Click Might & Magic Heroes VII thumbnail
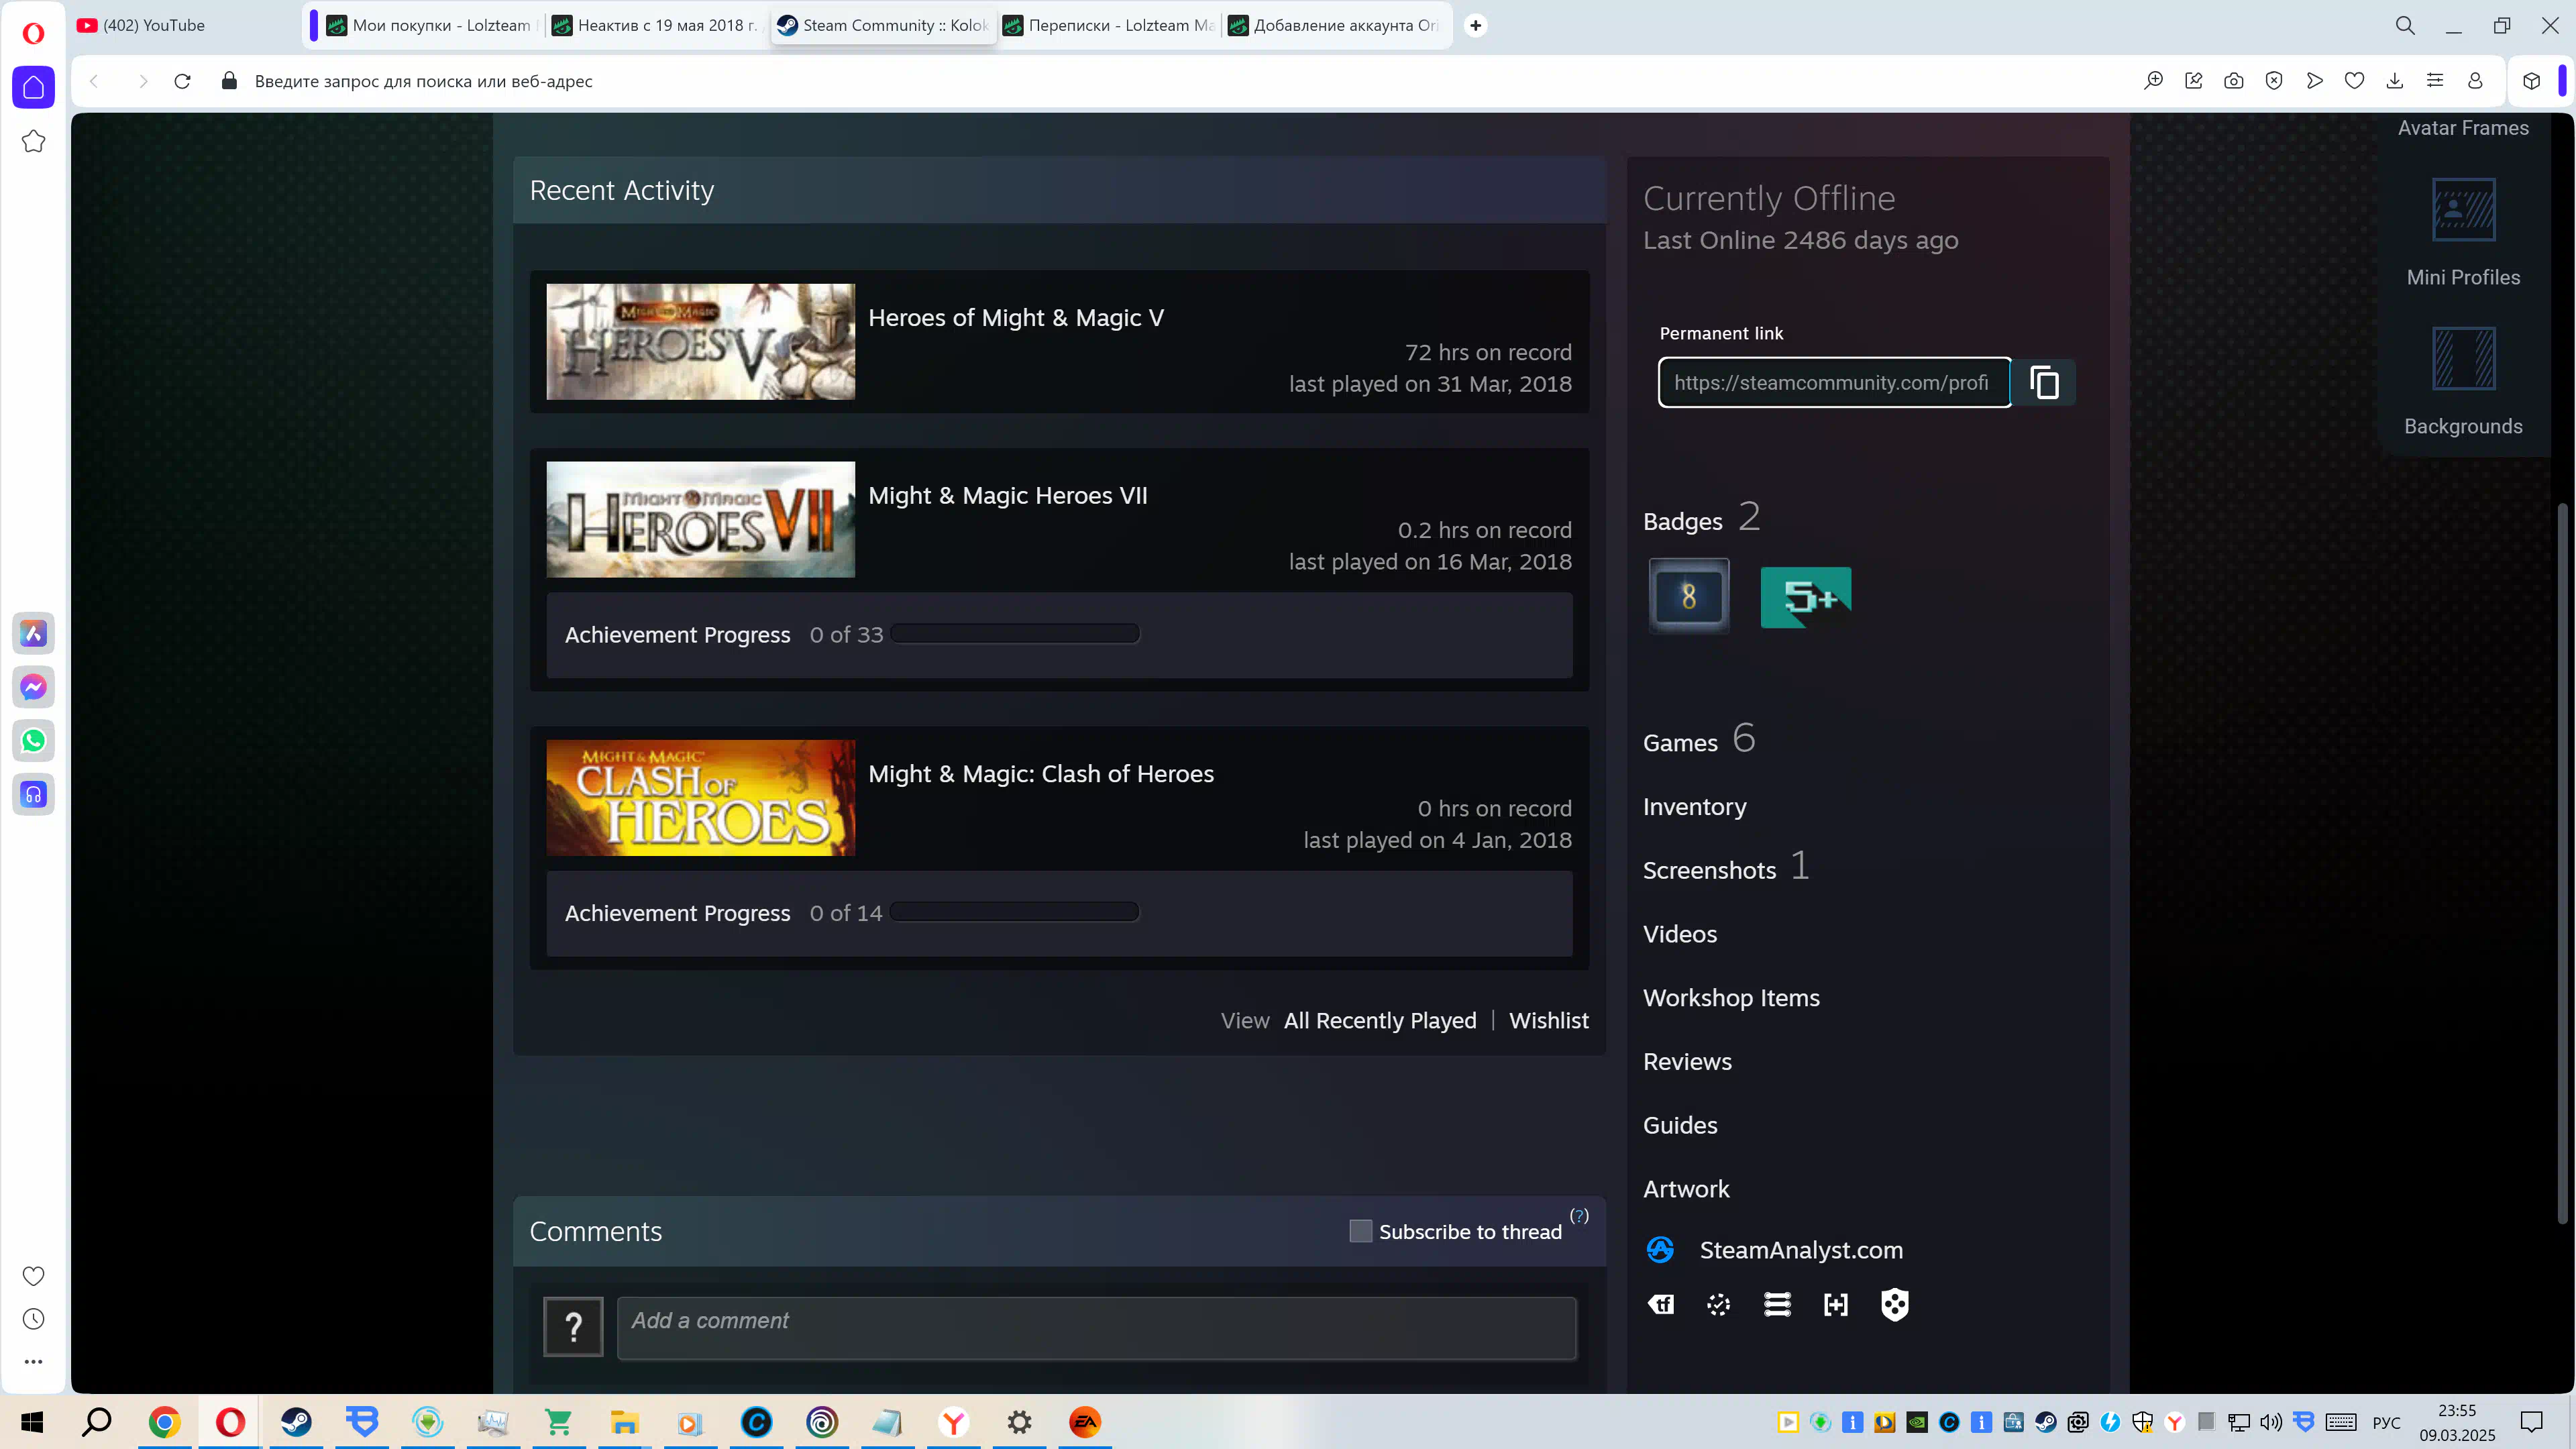This screenshot has height=1449, width=2576. 701,519
